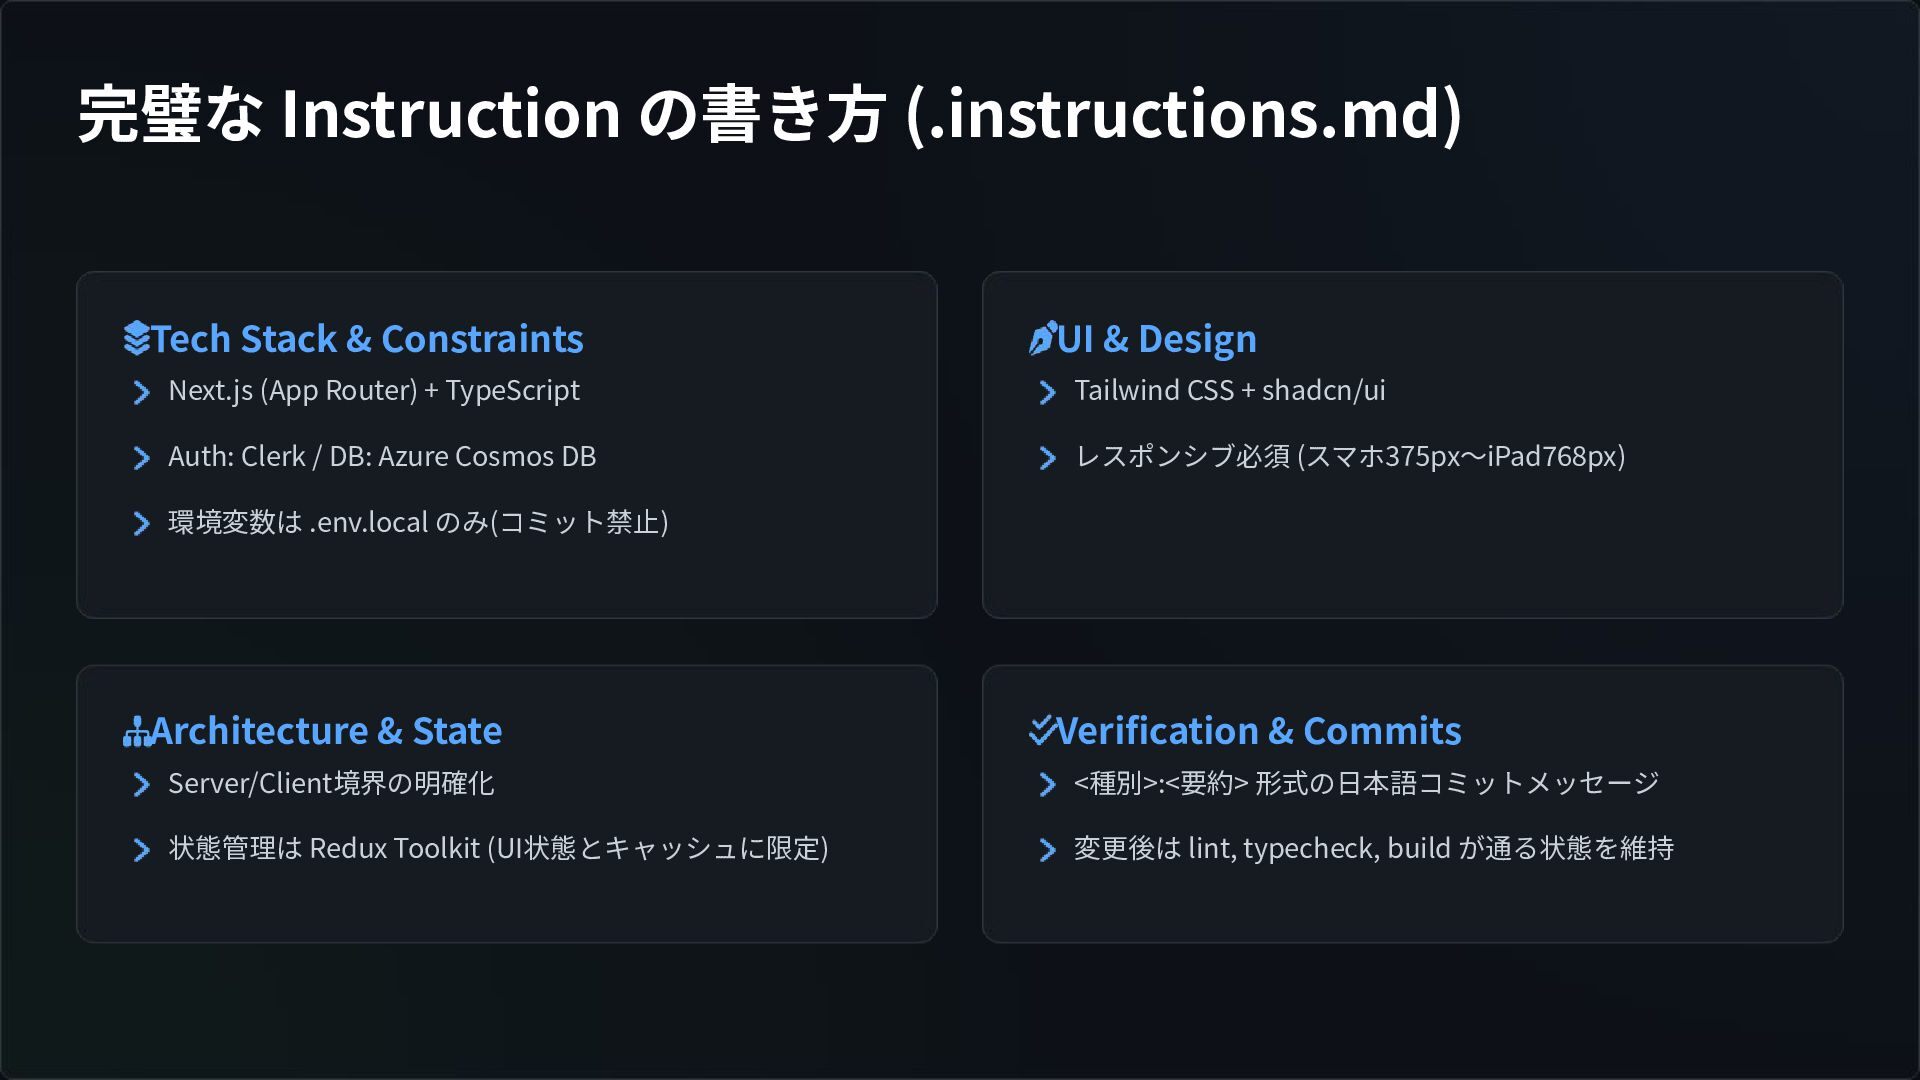Click the chevron before 状態管理は Redux Toolkit line
This screenshot has height=1080, width=1920.
(x=141, y=850)
